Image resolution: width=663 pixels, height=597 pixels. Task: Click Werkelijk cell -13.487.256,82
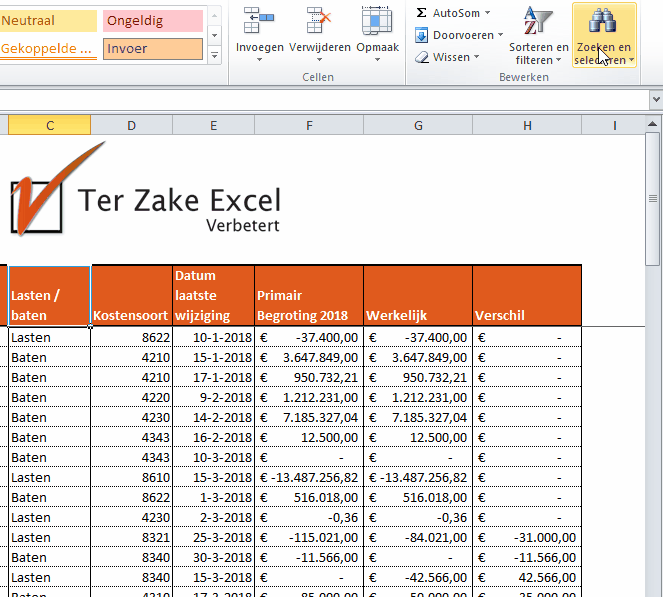tap(418, 478)
